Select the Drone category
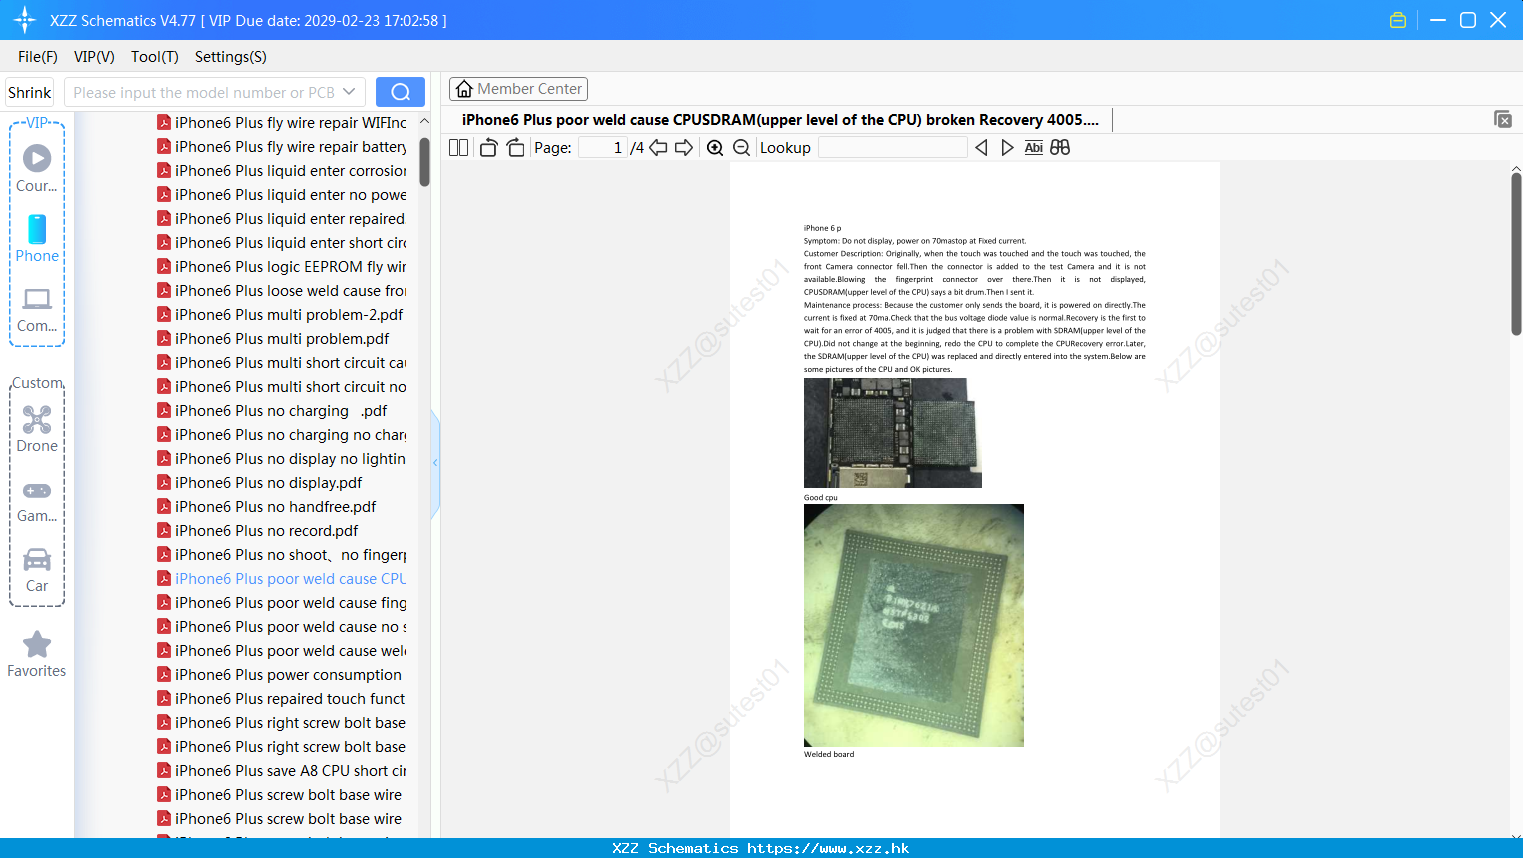The image size is (1523, 858). tap(37, 429)
